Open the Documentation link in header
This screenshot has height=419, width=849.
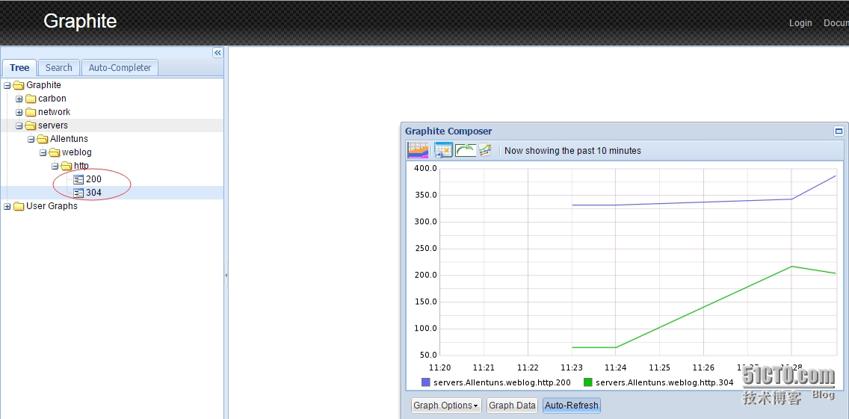point(836,23)
